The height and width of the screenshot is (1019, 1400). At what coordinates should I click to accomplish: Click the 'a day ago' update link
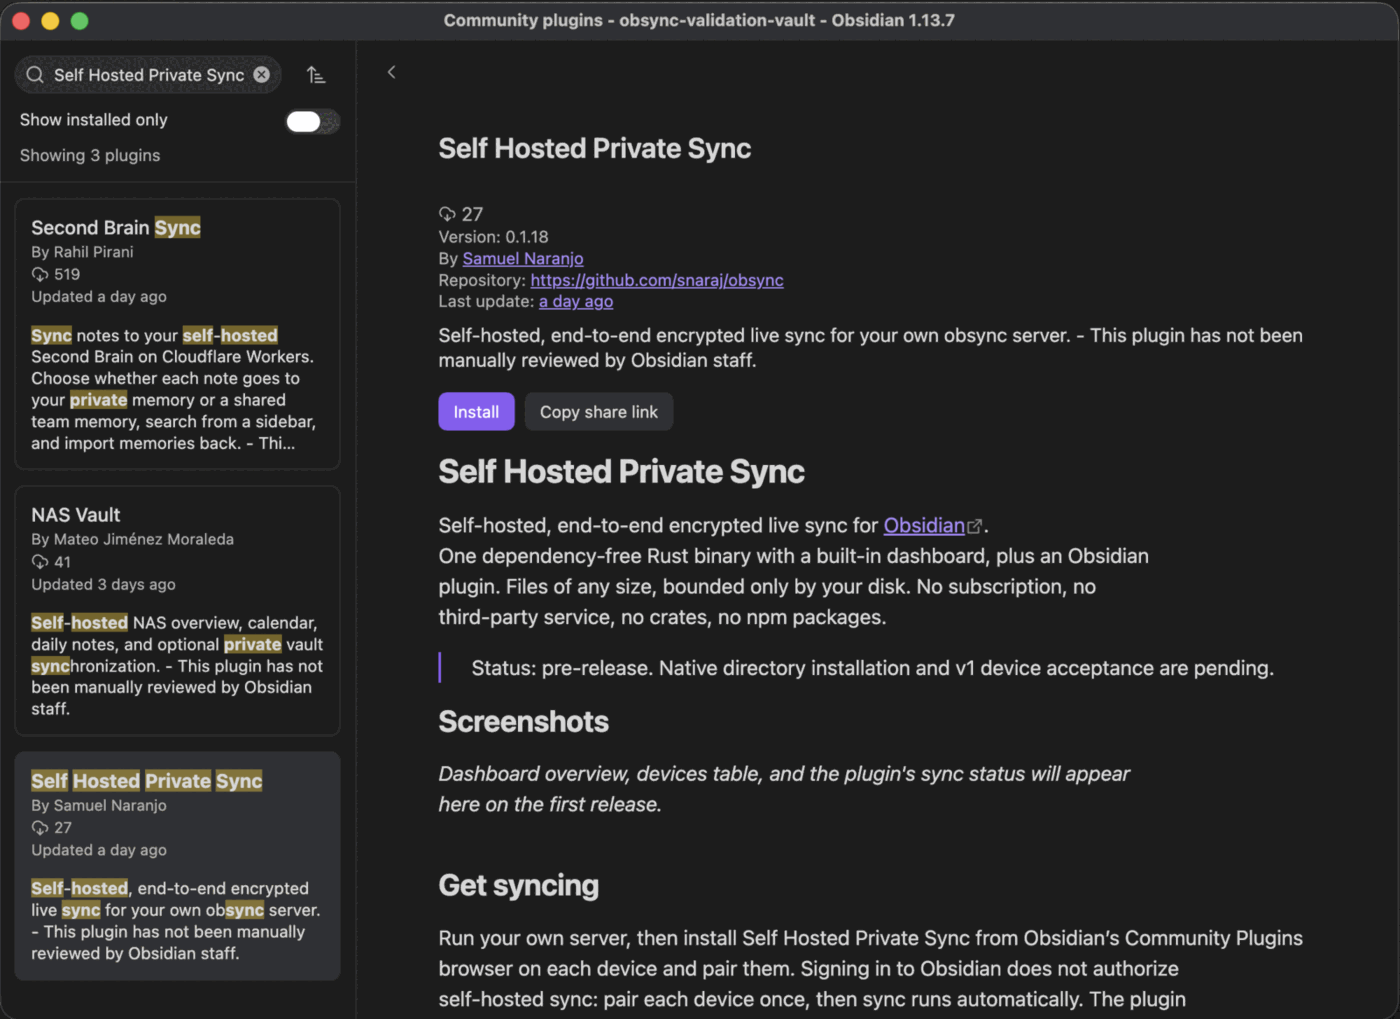(x=576, y=301)
